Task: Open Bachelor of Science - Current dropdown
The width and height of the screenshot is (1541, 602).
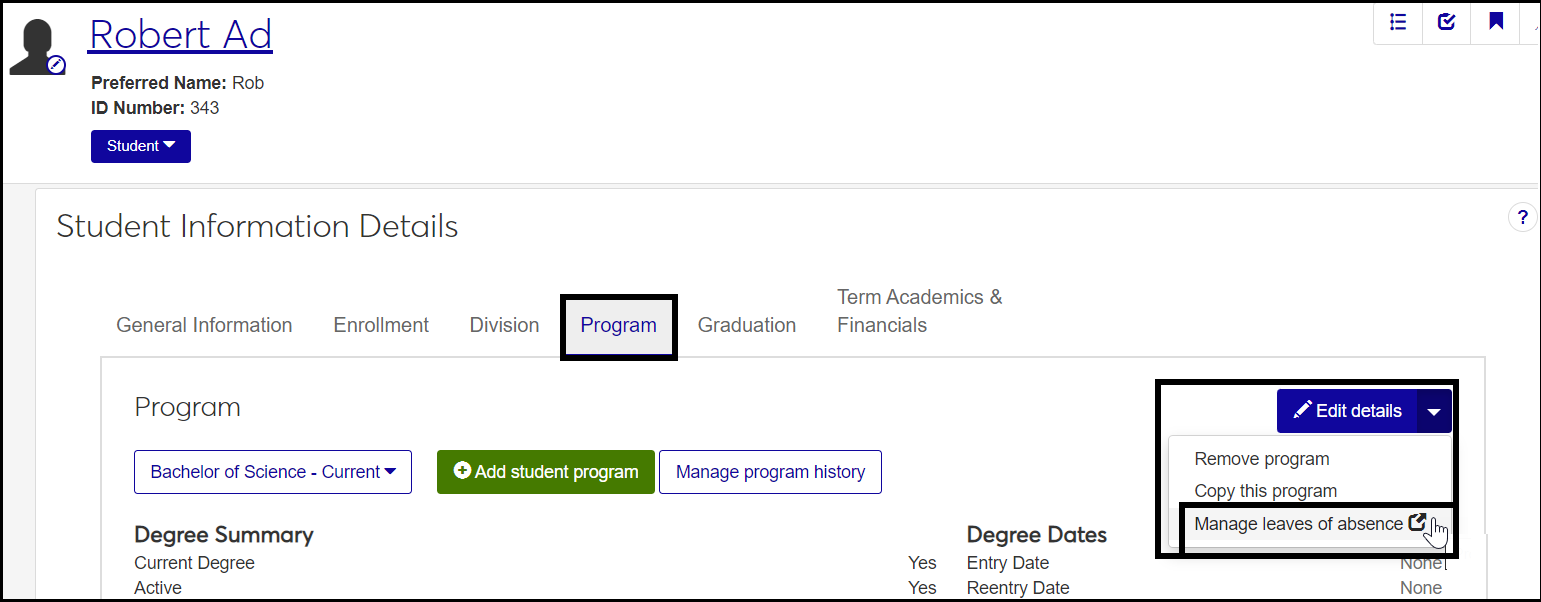Action: coord(273,472)
